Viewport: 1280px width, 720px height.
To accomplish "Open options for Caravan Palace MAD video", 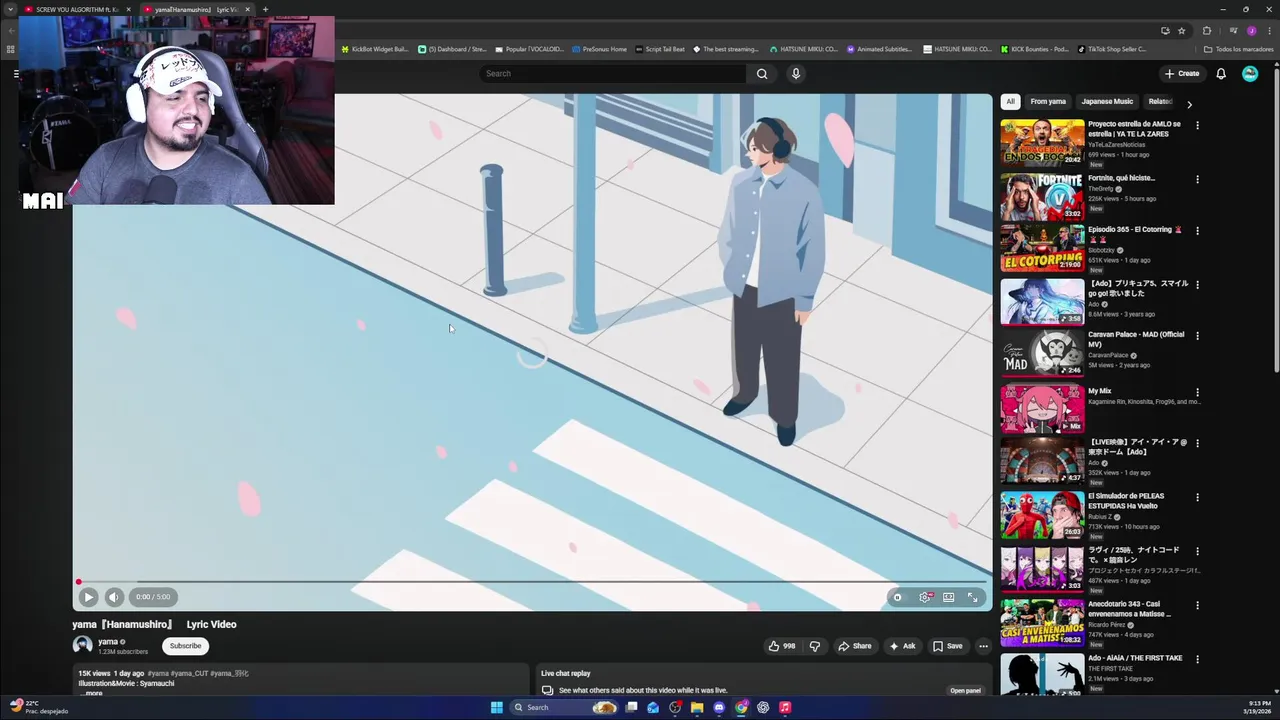I will (1197, 336).
